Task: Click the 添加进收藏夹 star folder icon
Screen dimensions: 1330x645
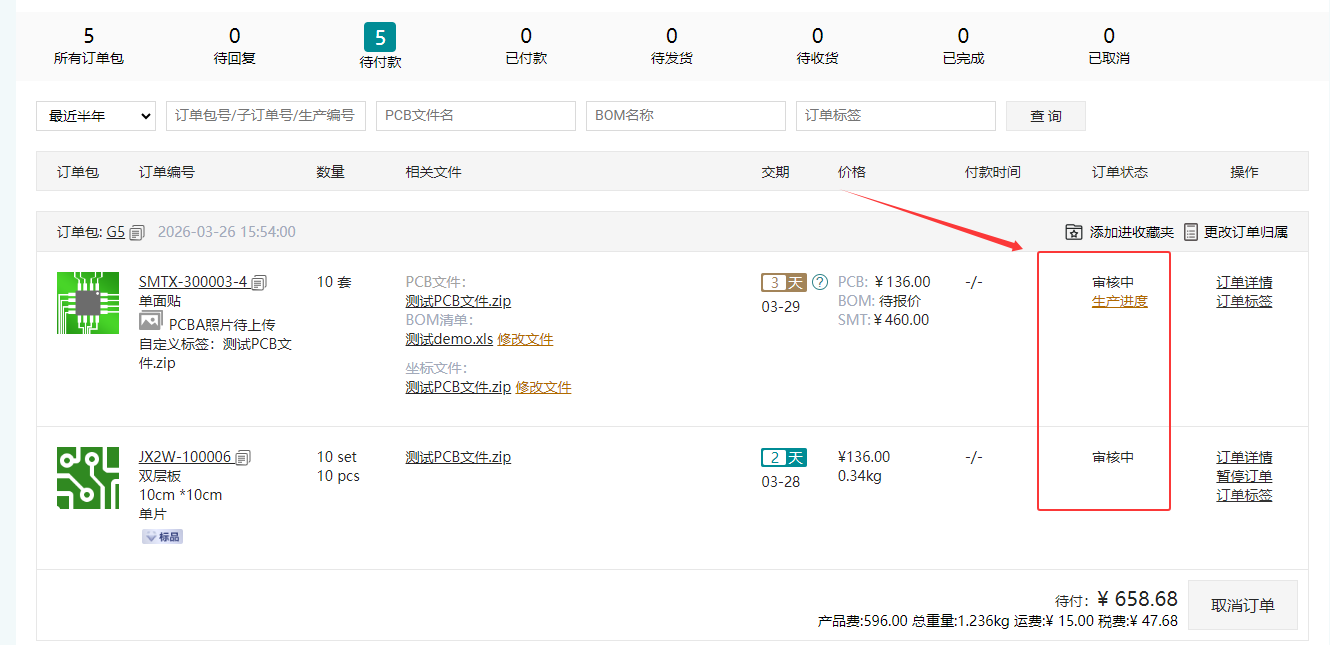Action: [x=1074, y=232]
